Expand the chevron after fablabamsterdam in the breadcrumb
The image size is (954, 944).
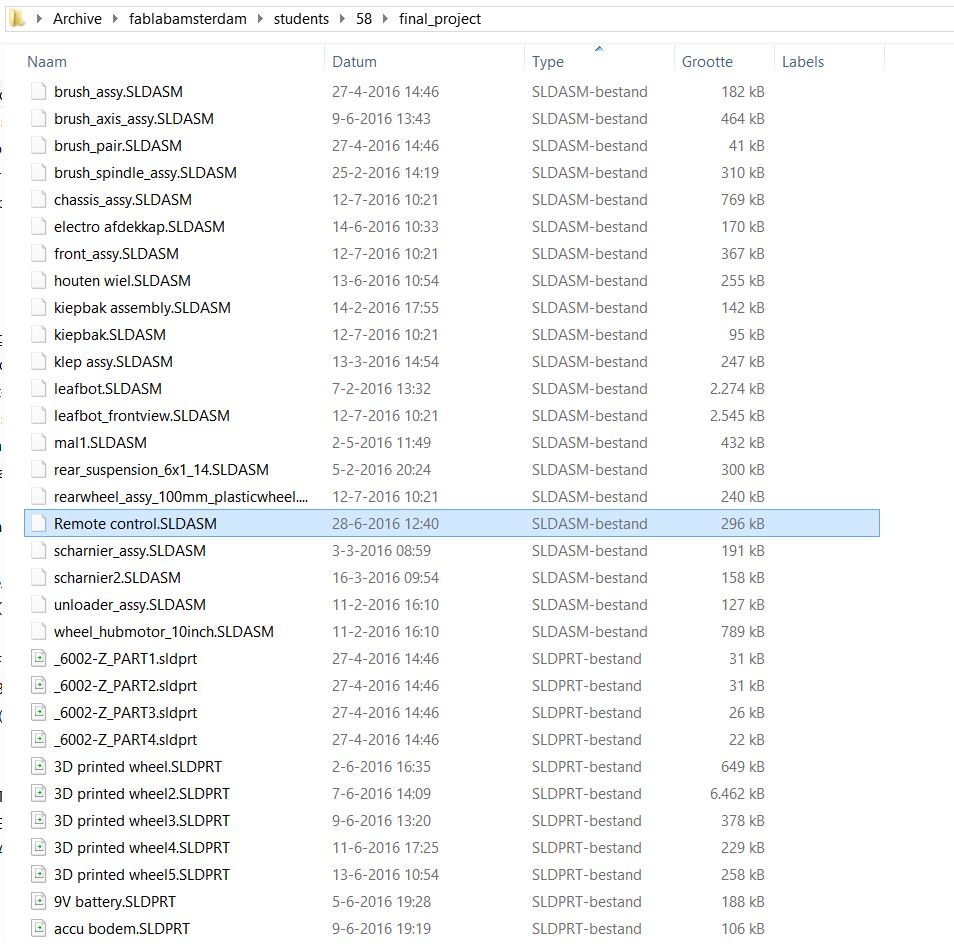(260, 19)
